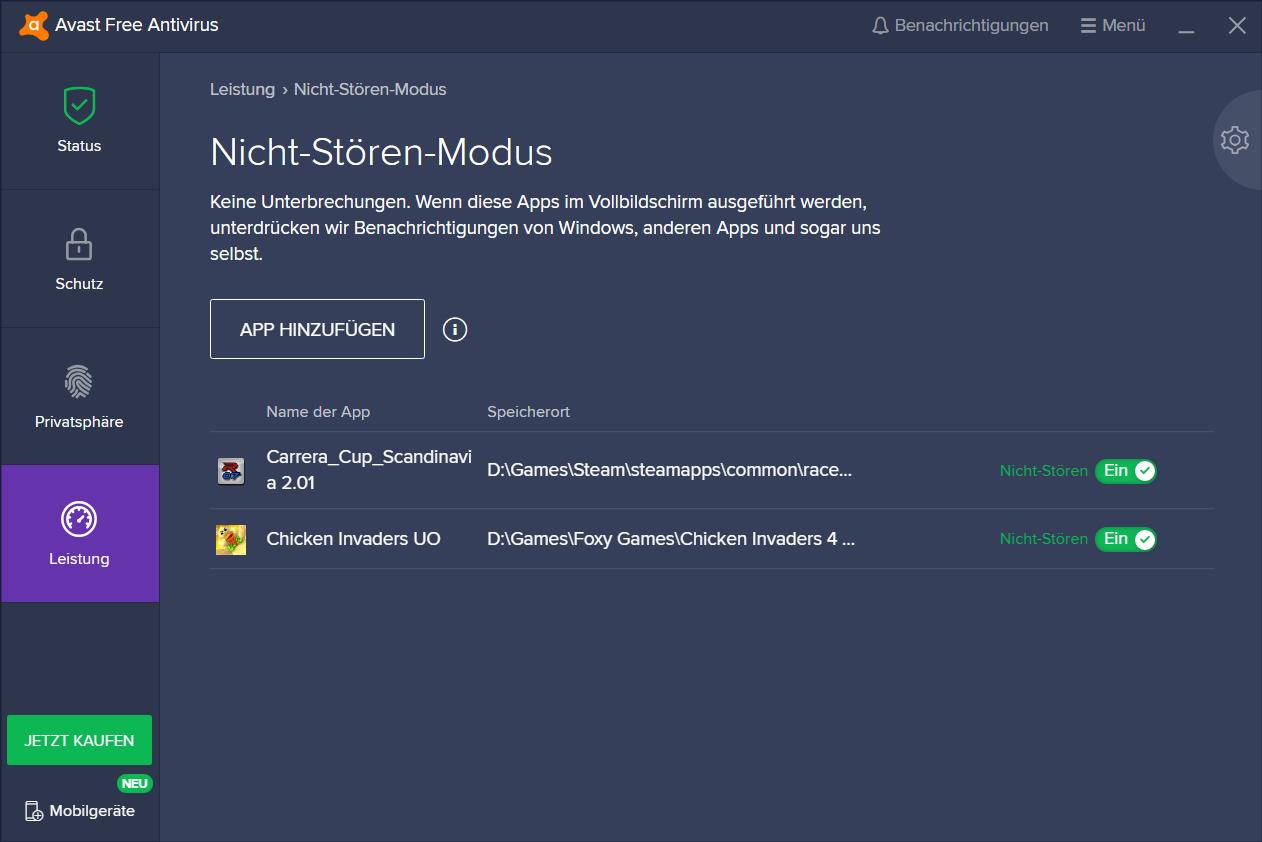Click Nicht-Stören label in Carrera row

coord(1043,471)
